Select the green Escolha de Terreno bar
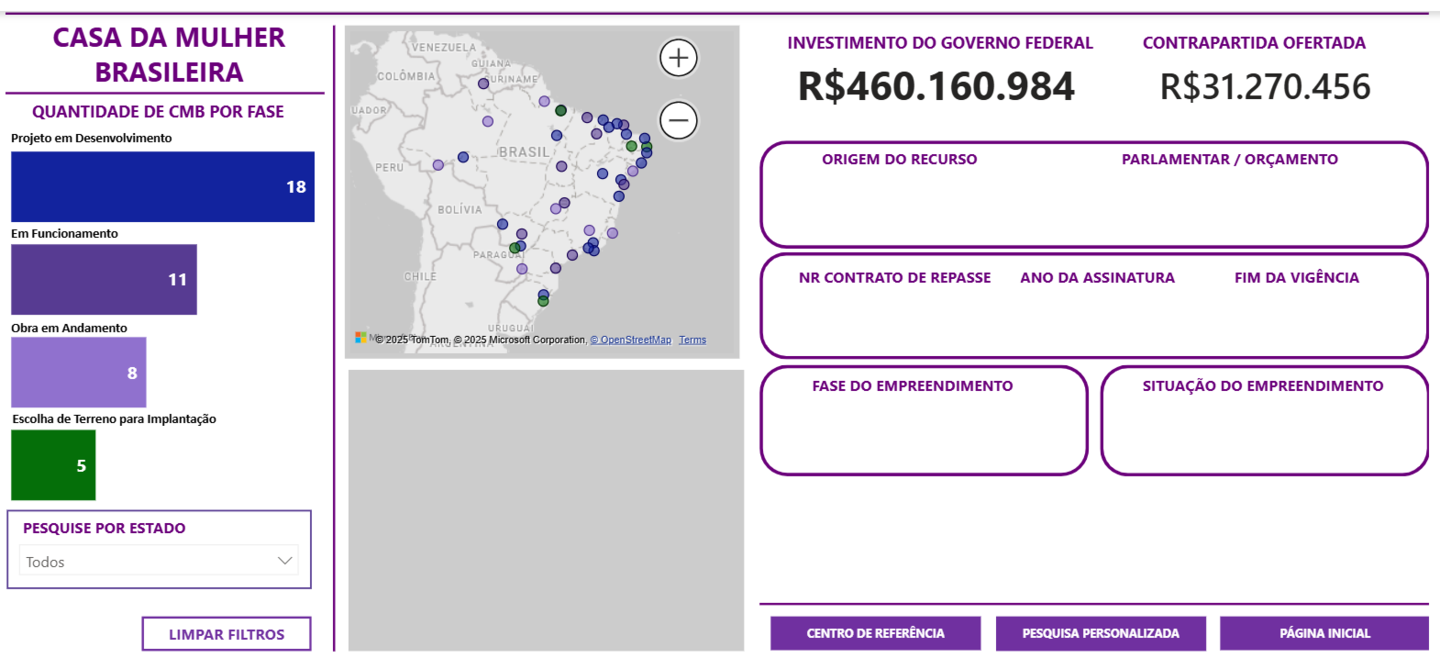 click(53, 465)
